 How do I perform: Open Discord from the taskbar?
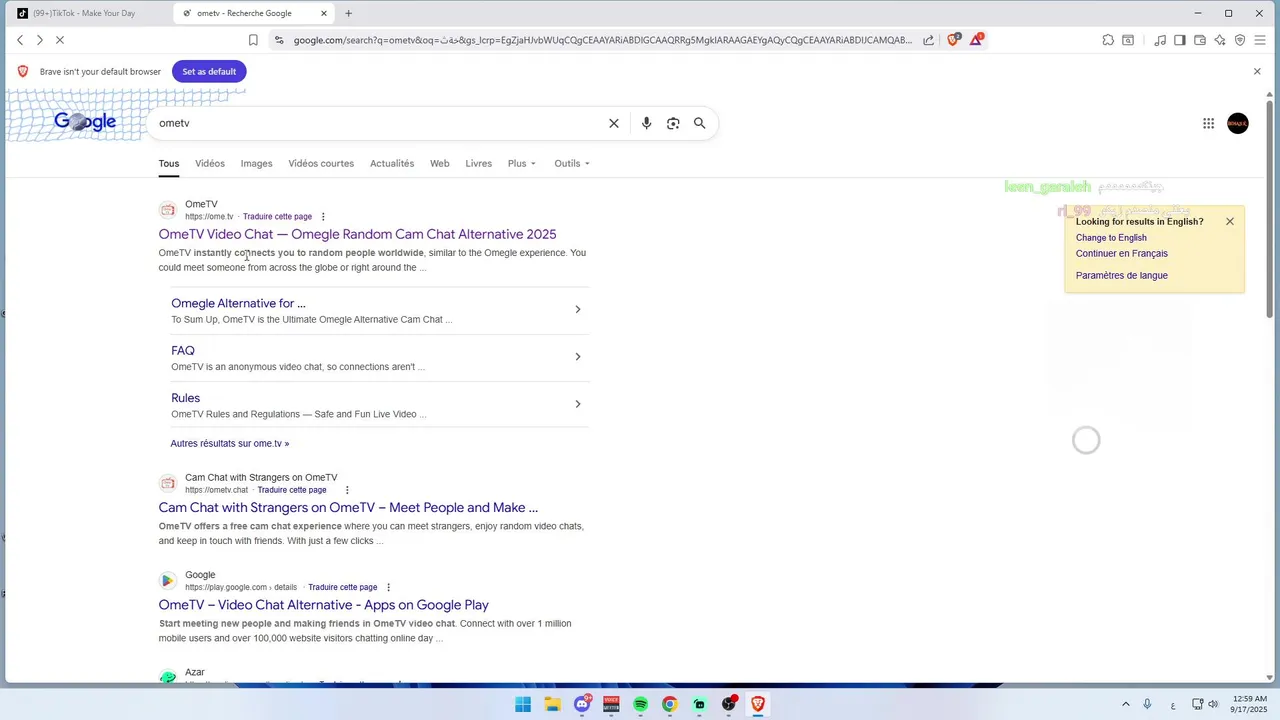pyautogui.click(x=582, y=704)
